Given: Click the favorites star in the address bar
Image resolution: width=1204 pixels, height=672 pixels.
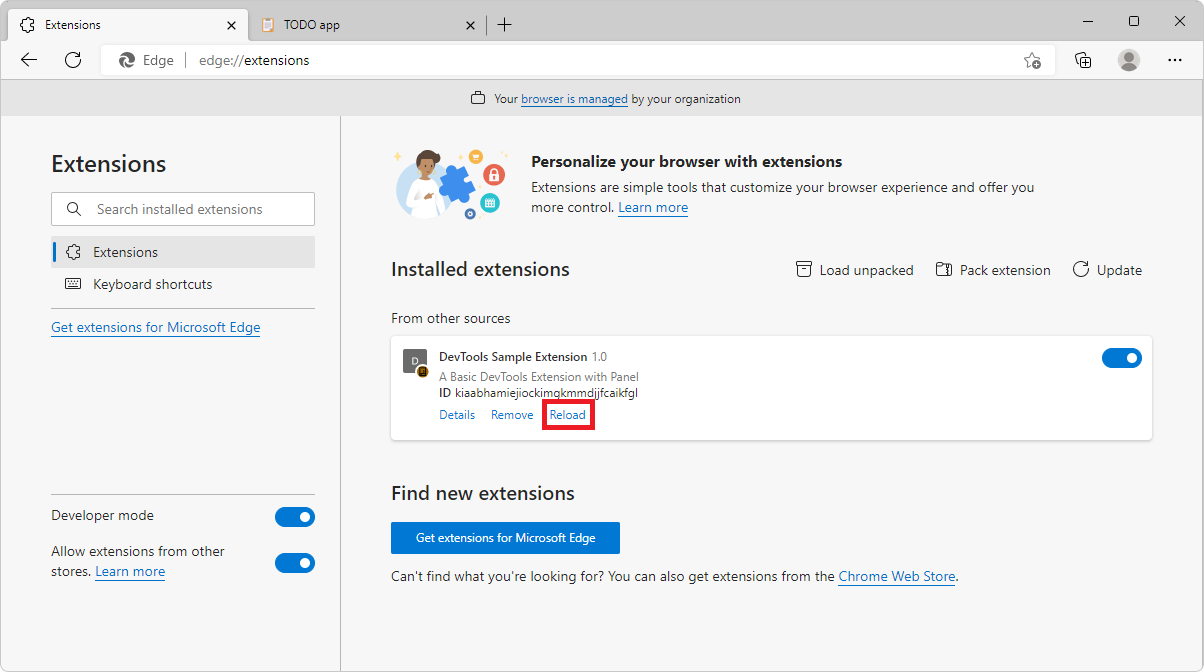Looking at the screenshot, I should 1032,60.
